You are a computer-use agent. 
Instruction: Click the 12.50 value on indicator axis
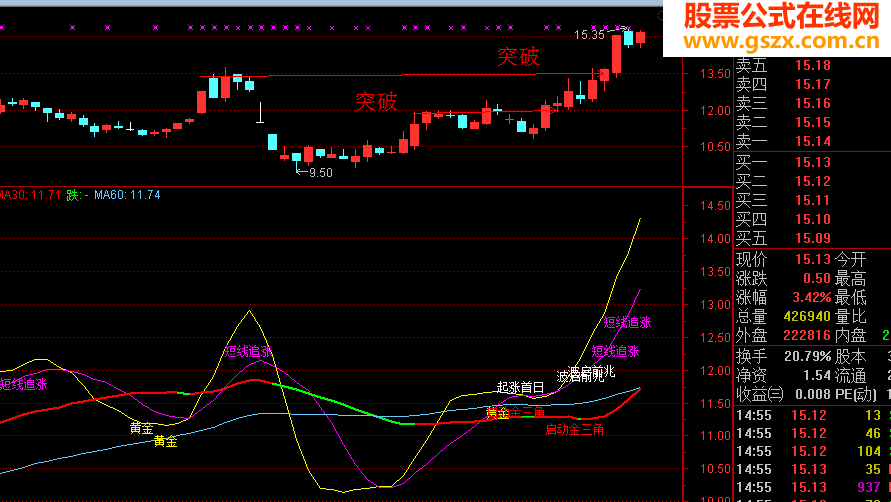pyautogui.click(x=716, y=338)
